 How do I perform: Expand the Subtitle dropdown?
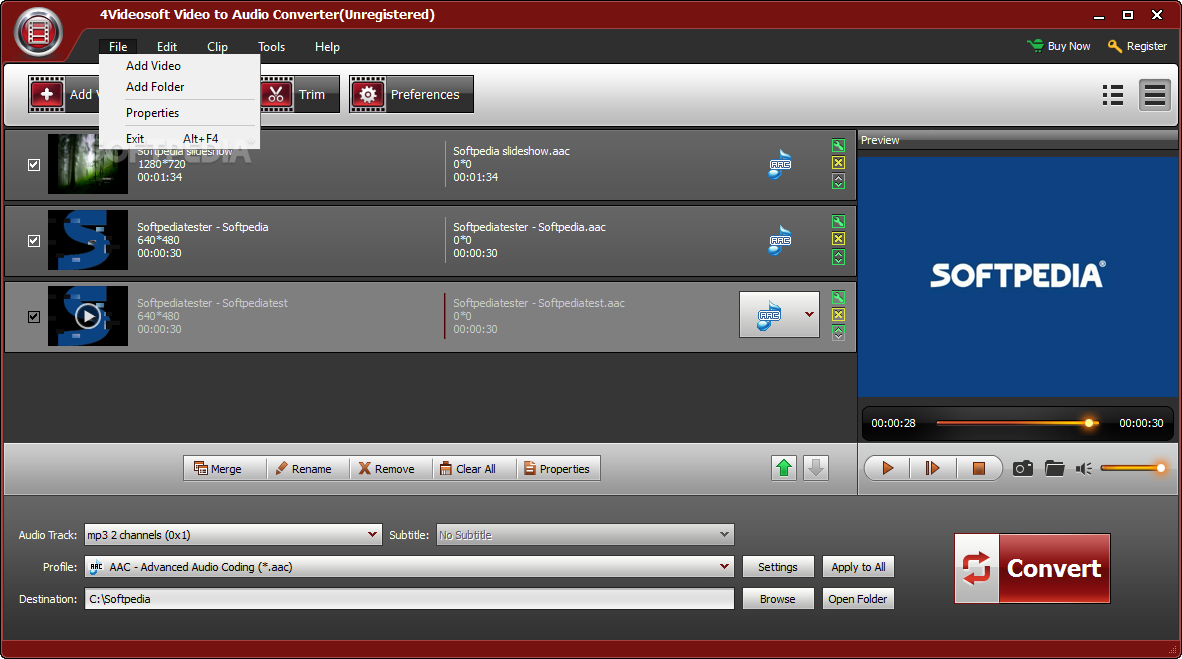[x=724, y=535]
